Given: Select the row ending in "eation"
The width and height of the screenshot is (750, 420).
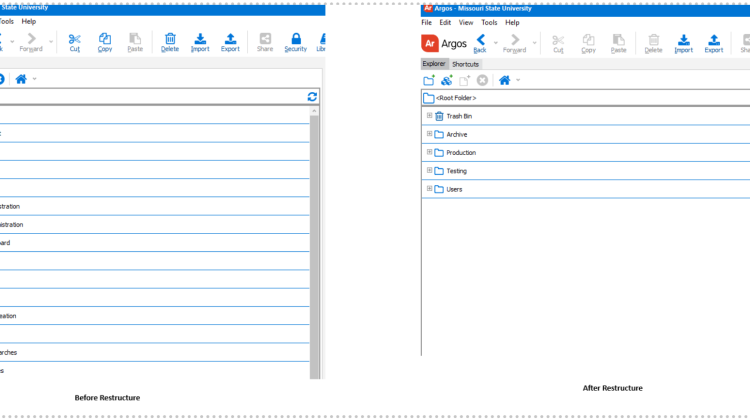Looking at the screenshot, I should (154, 316).
